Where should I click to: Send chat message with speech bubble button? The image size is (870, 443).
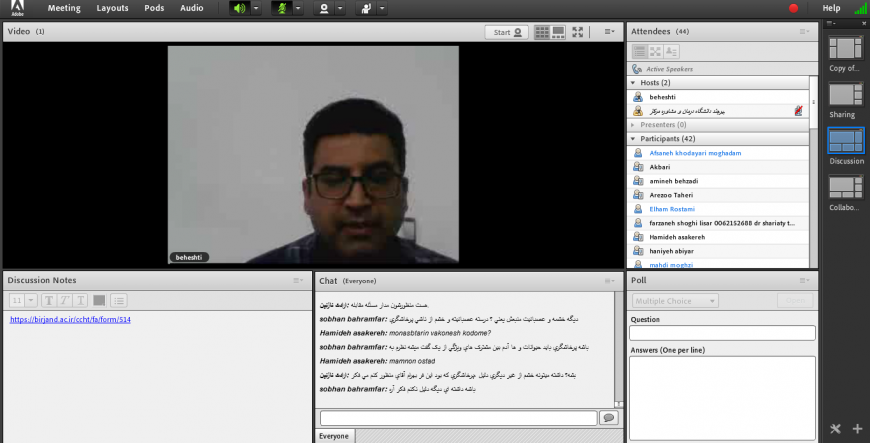pos(609,418)
